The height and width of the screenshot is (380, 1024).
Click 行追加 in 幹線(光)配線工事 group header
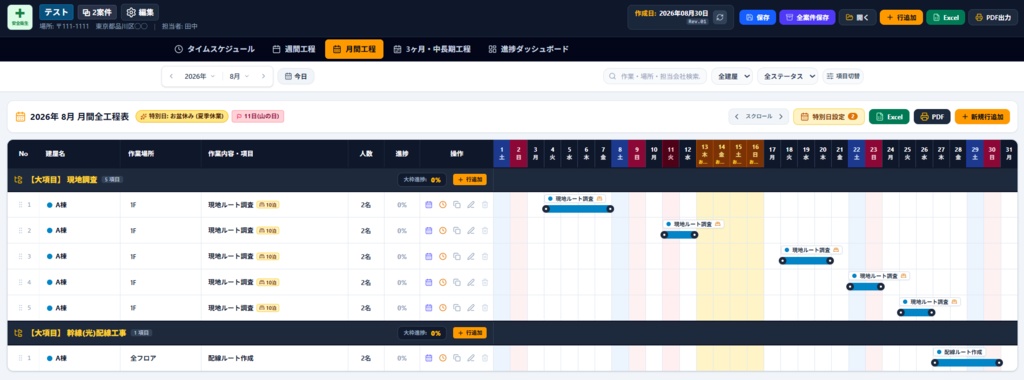click(x=470, y=333)
